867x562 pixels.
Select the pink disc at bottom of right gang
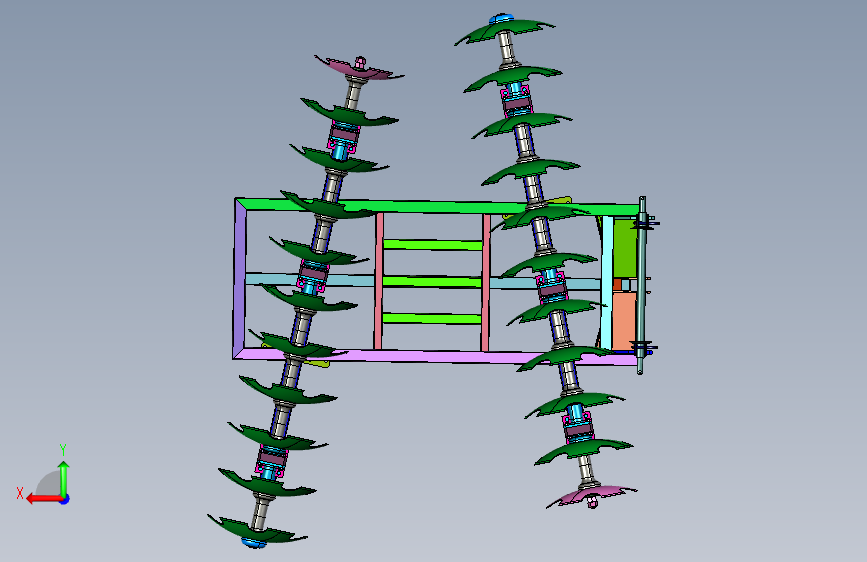click(x=592, y=495)
